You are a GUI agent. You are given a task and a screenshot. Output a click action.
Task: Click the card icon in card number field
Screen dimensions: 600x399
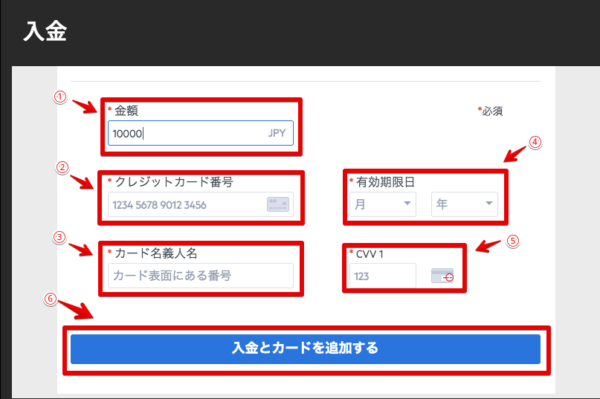(278, 204)
